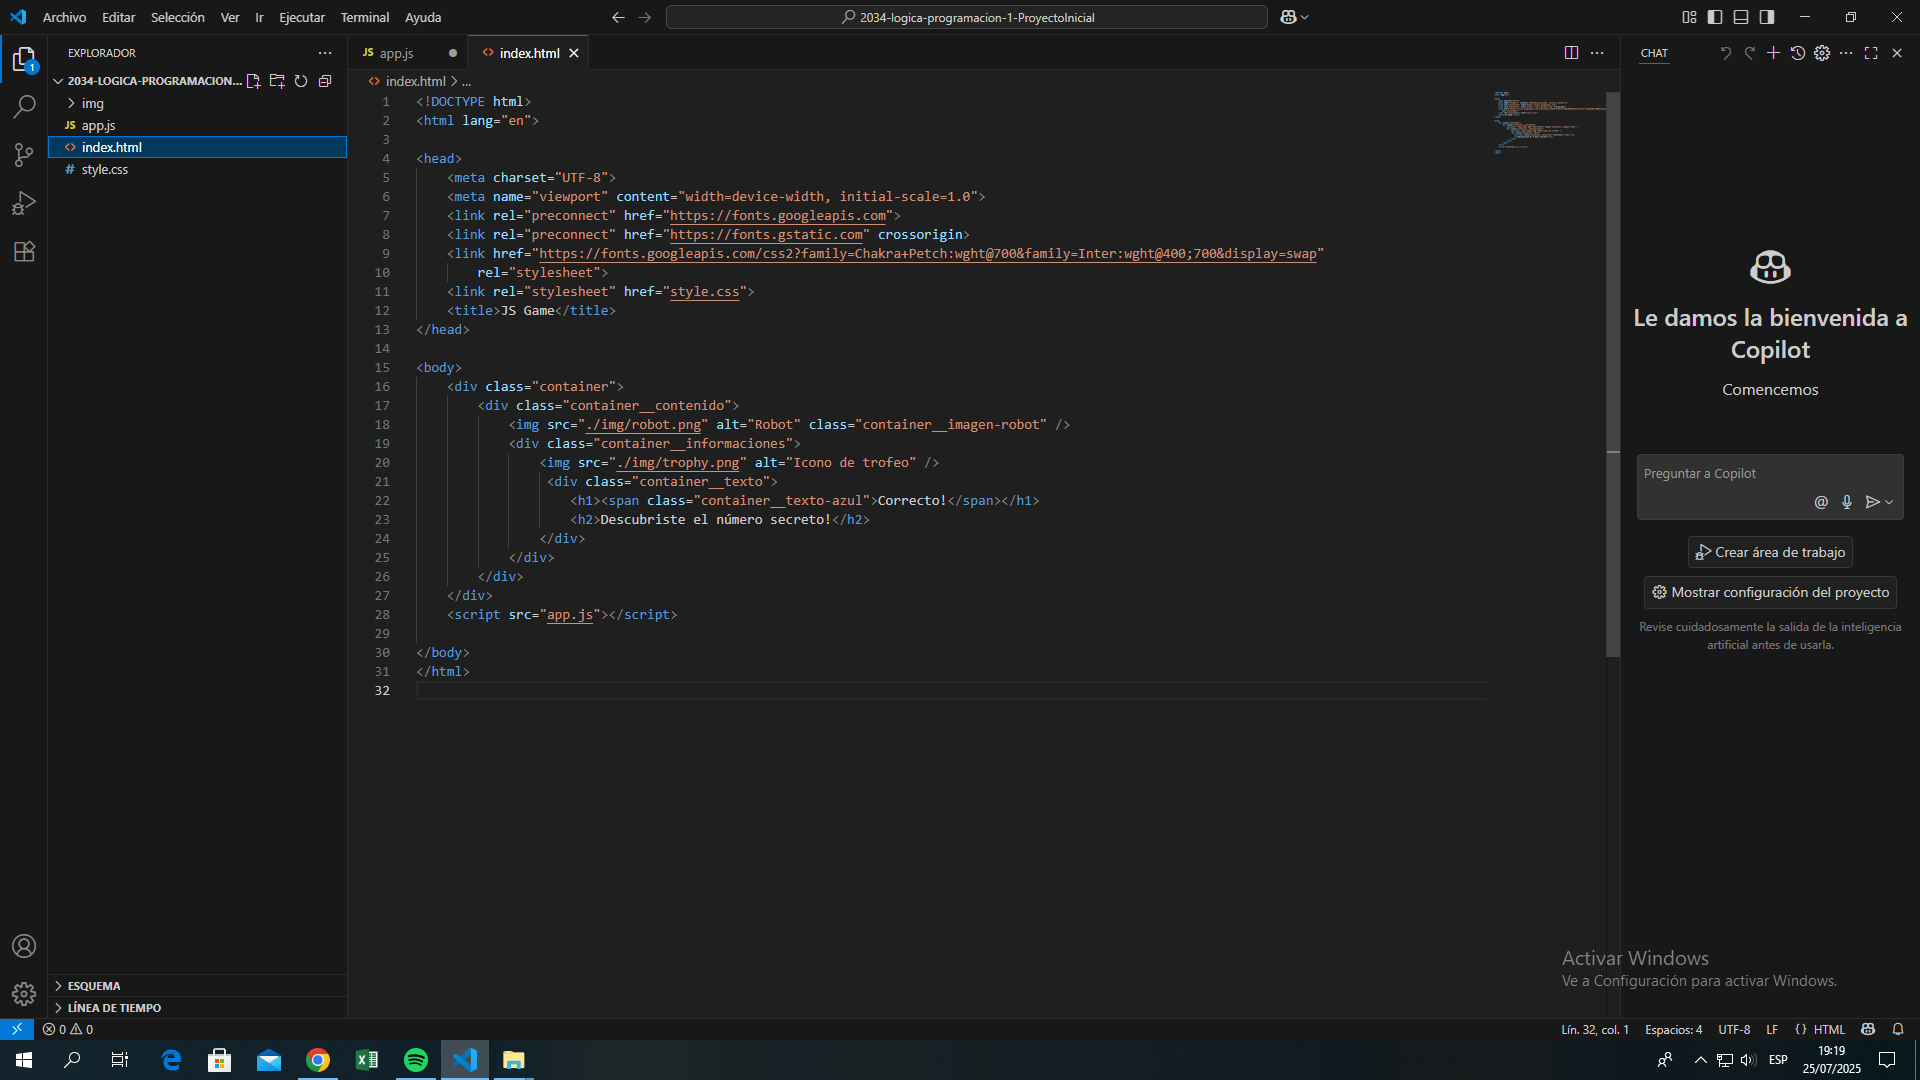Open chat panel more actions ellipsis

[x=1846, y=53]
